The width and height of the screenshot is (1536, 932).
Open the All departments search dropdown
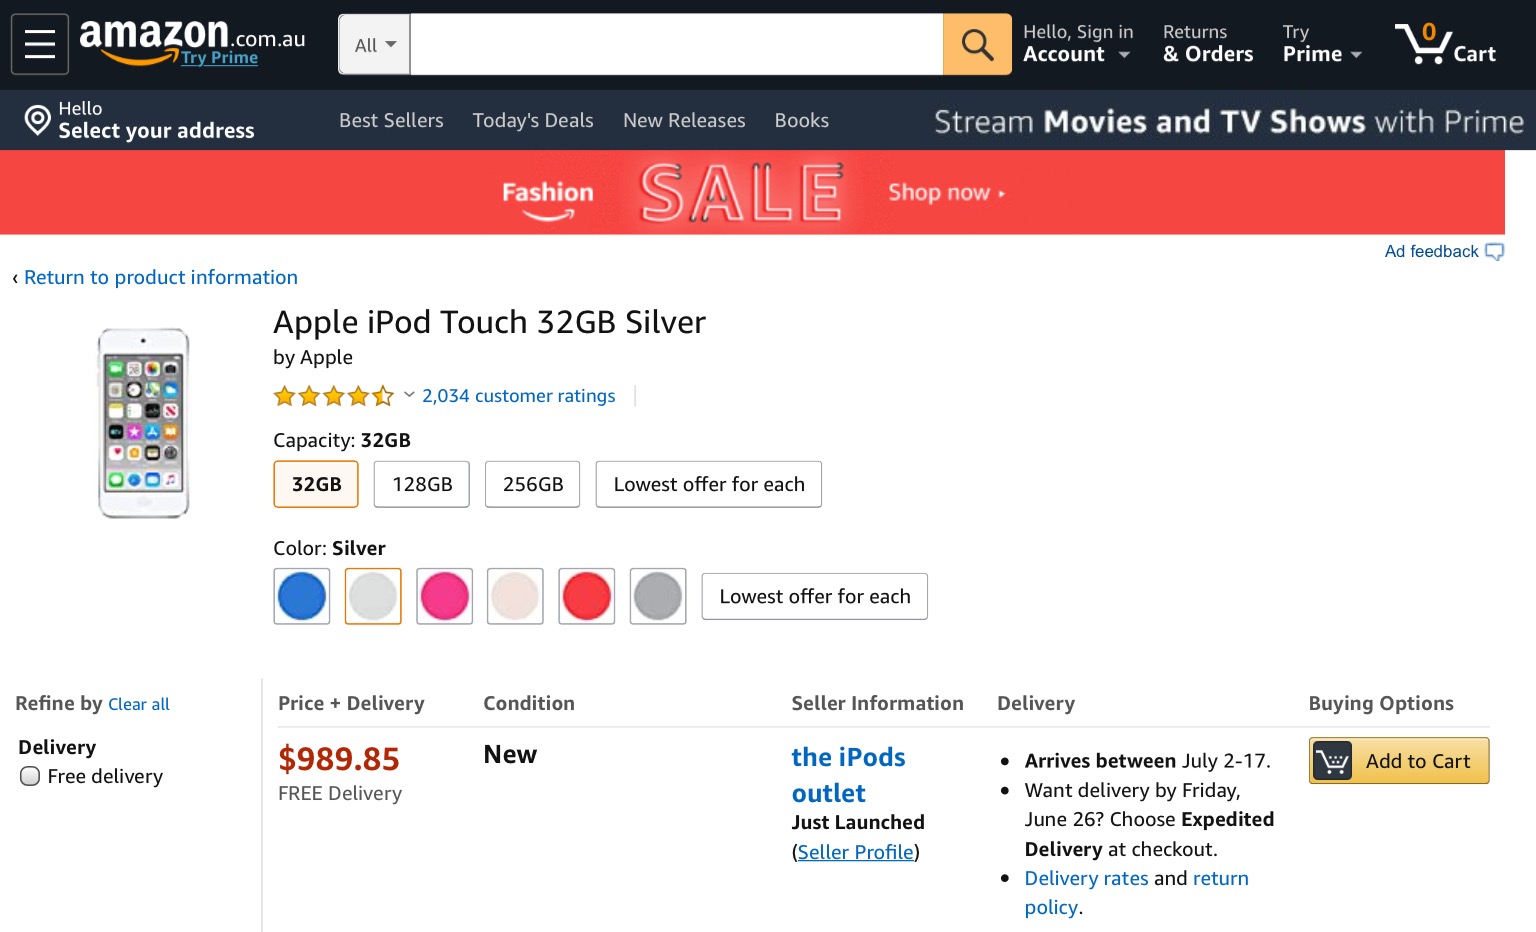375,45
